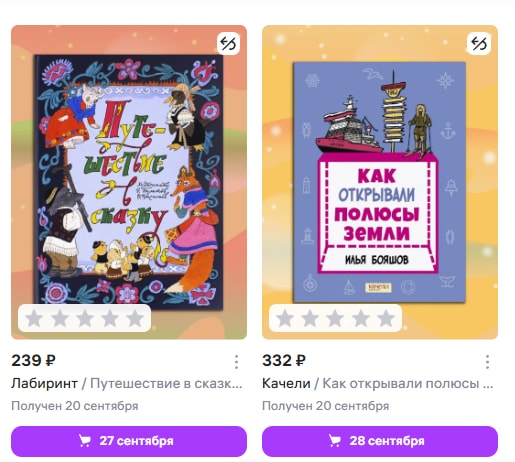This screenshot has width=515, height=462.
Task: Open Лабиринт brand link
Action: 44,384
